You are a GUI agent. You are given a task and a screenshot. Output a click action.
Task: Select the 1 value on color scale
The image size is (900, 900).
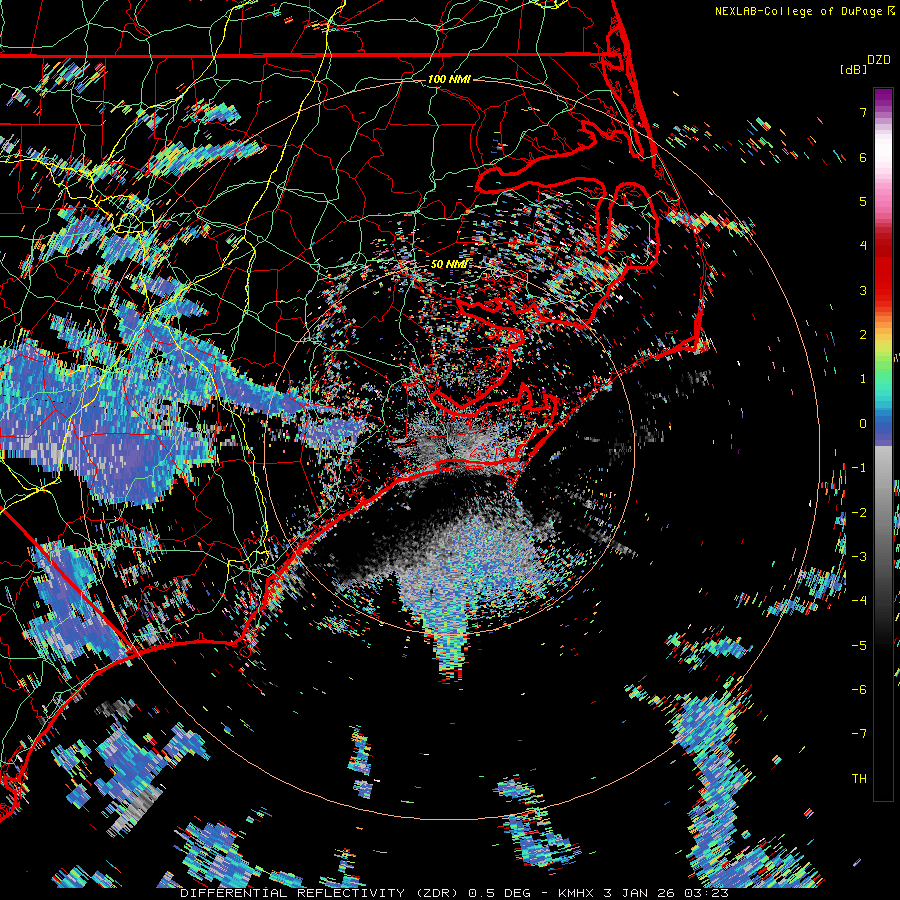[x=863, y=379]
